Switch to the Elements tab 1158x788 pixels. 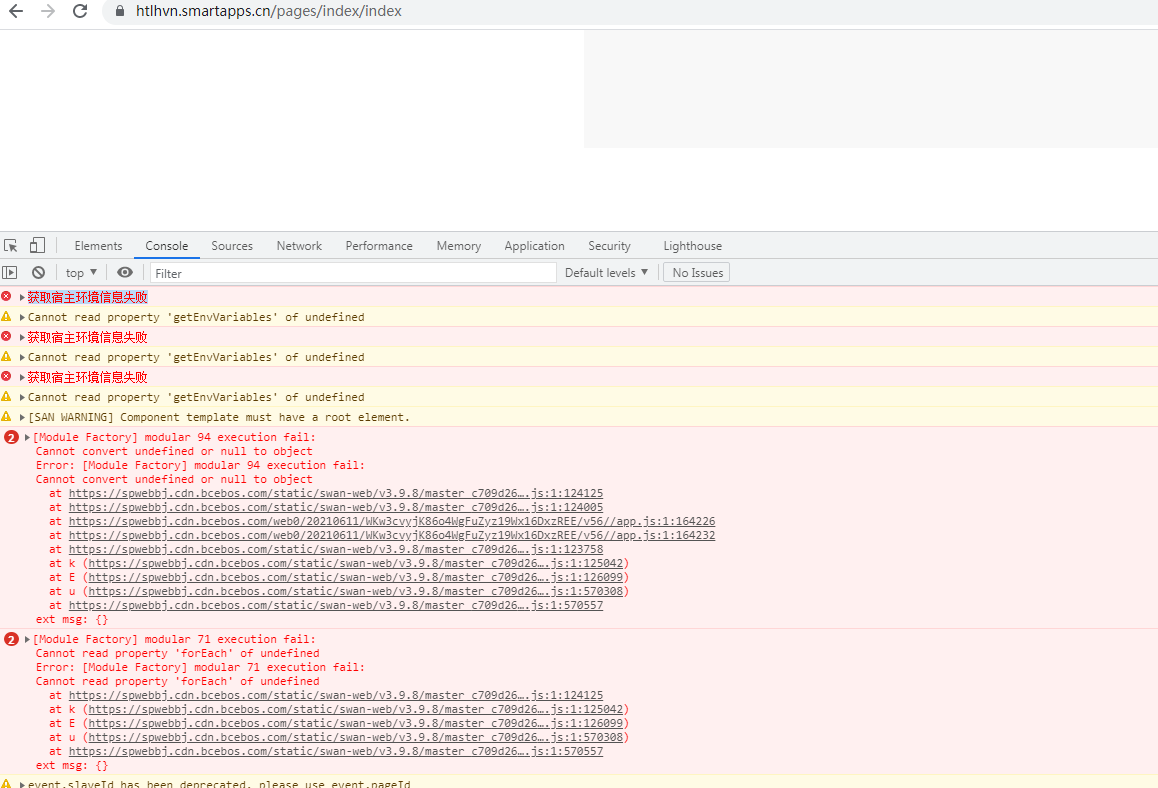98,246
